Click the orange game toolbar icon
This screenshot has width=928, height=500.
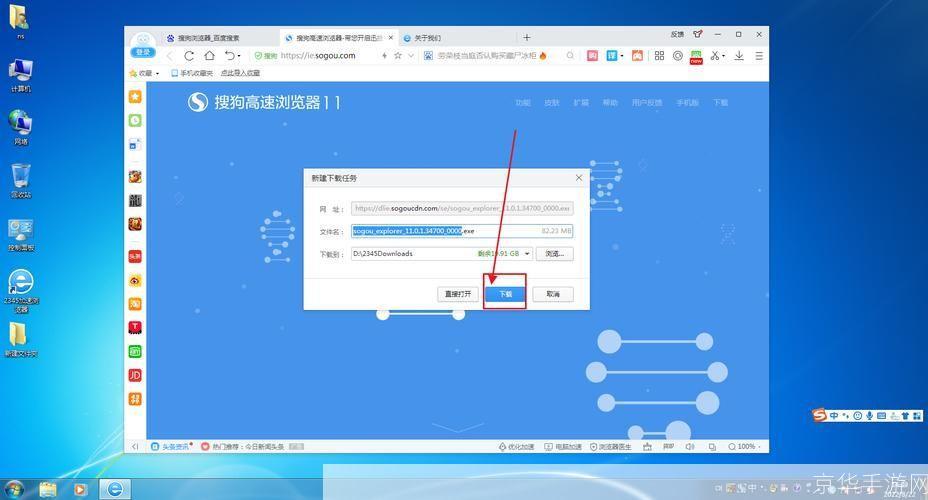pyautogui.click(x=637, y=56)
